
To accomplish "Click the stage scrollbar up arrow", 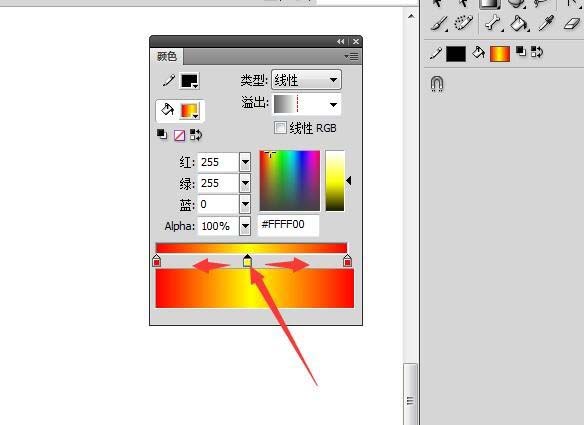I will click(x=411, y=16).
